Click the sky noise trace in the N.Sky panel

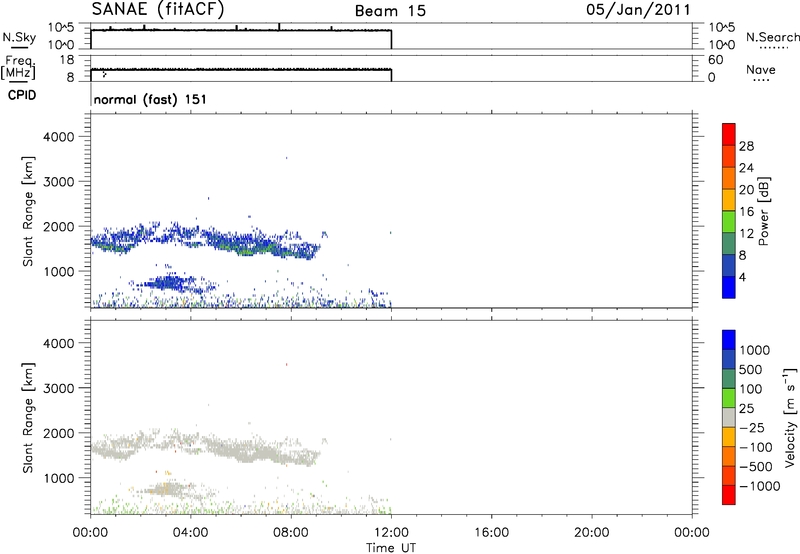tap(241, 30)
